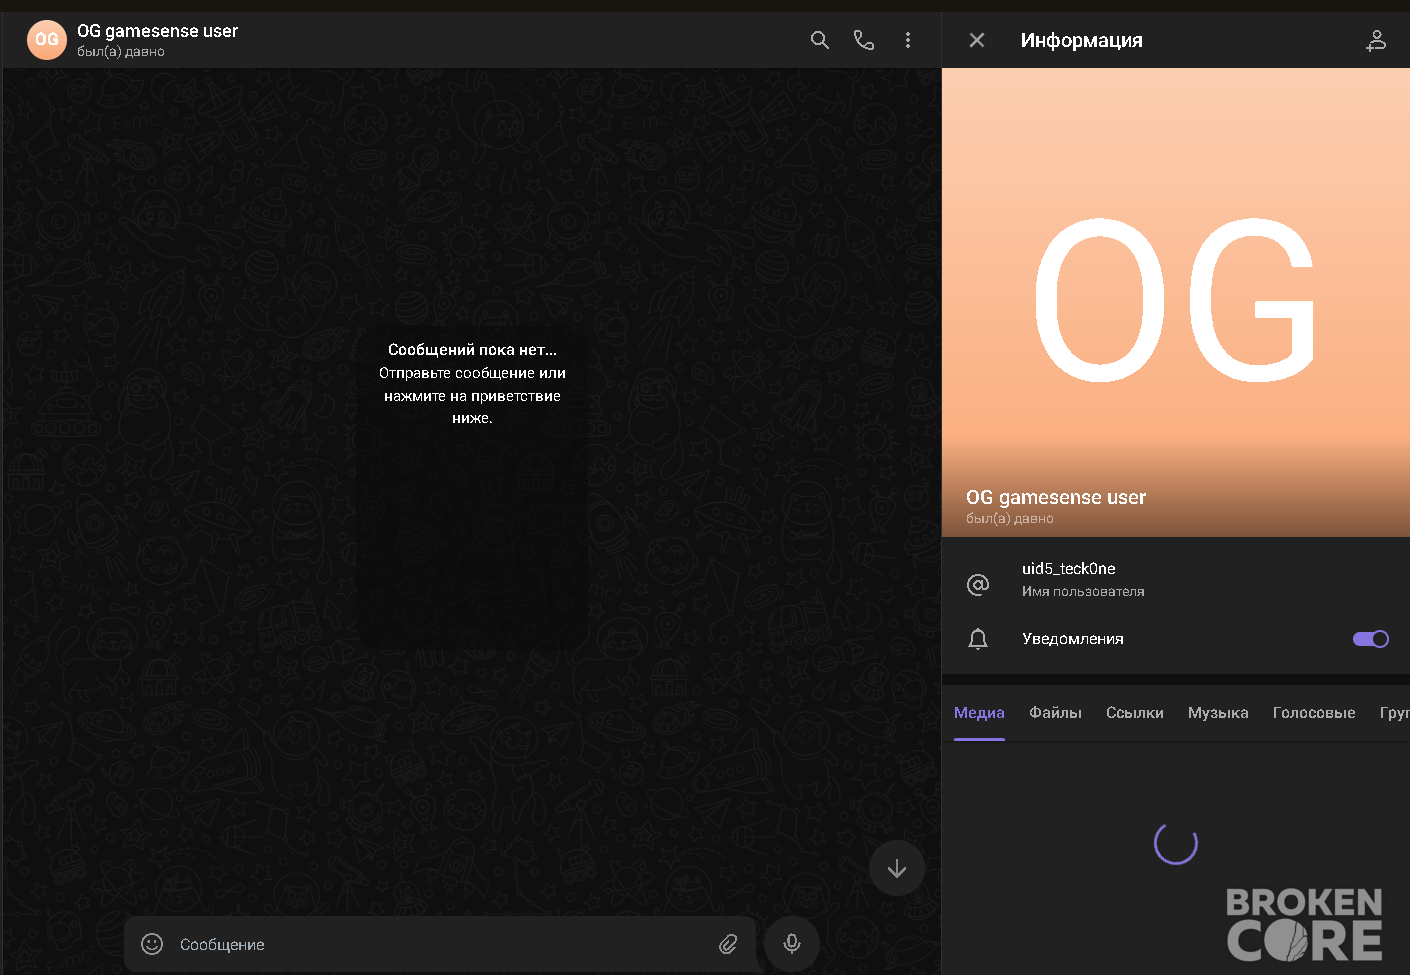Click the notifications bell icon

coord(978,639)
